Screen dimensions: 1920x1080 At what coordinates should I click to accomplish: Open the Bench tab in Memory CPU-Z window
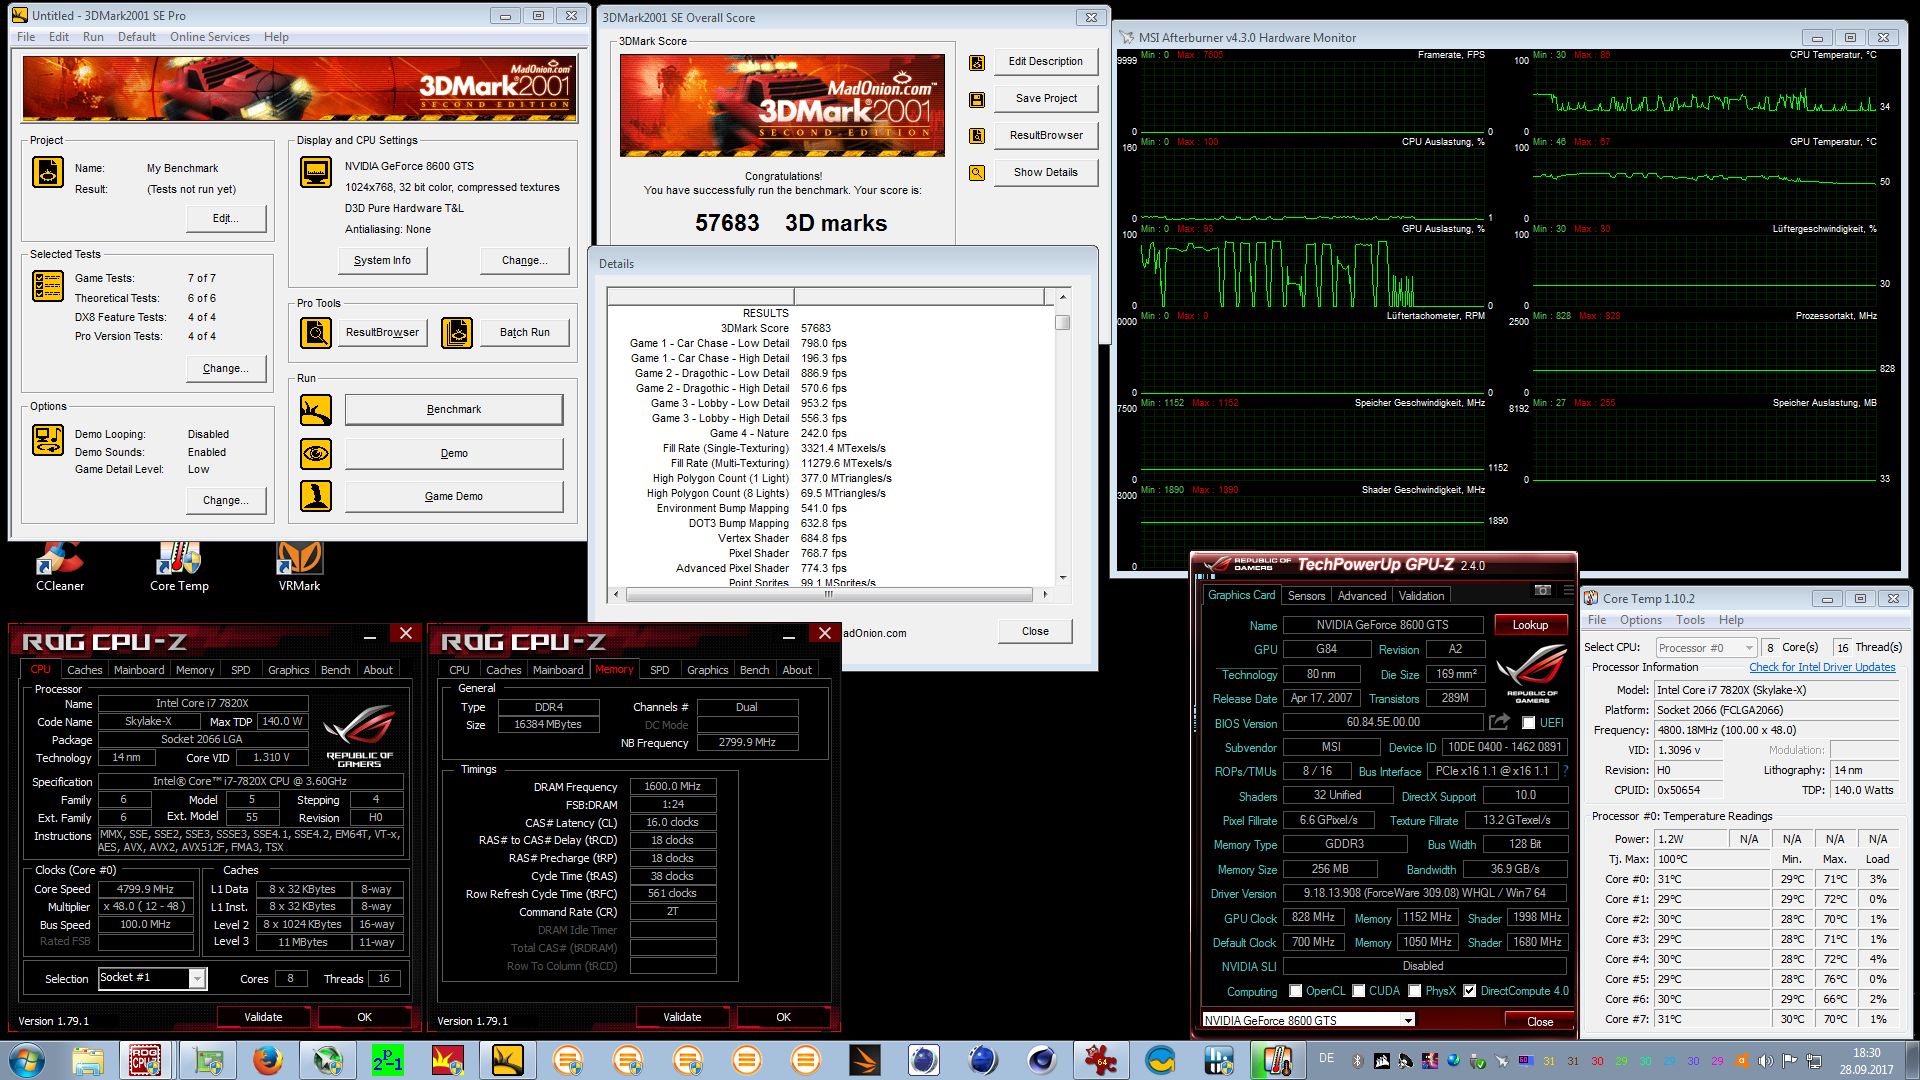(x=755, y=670)
